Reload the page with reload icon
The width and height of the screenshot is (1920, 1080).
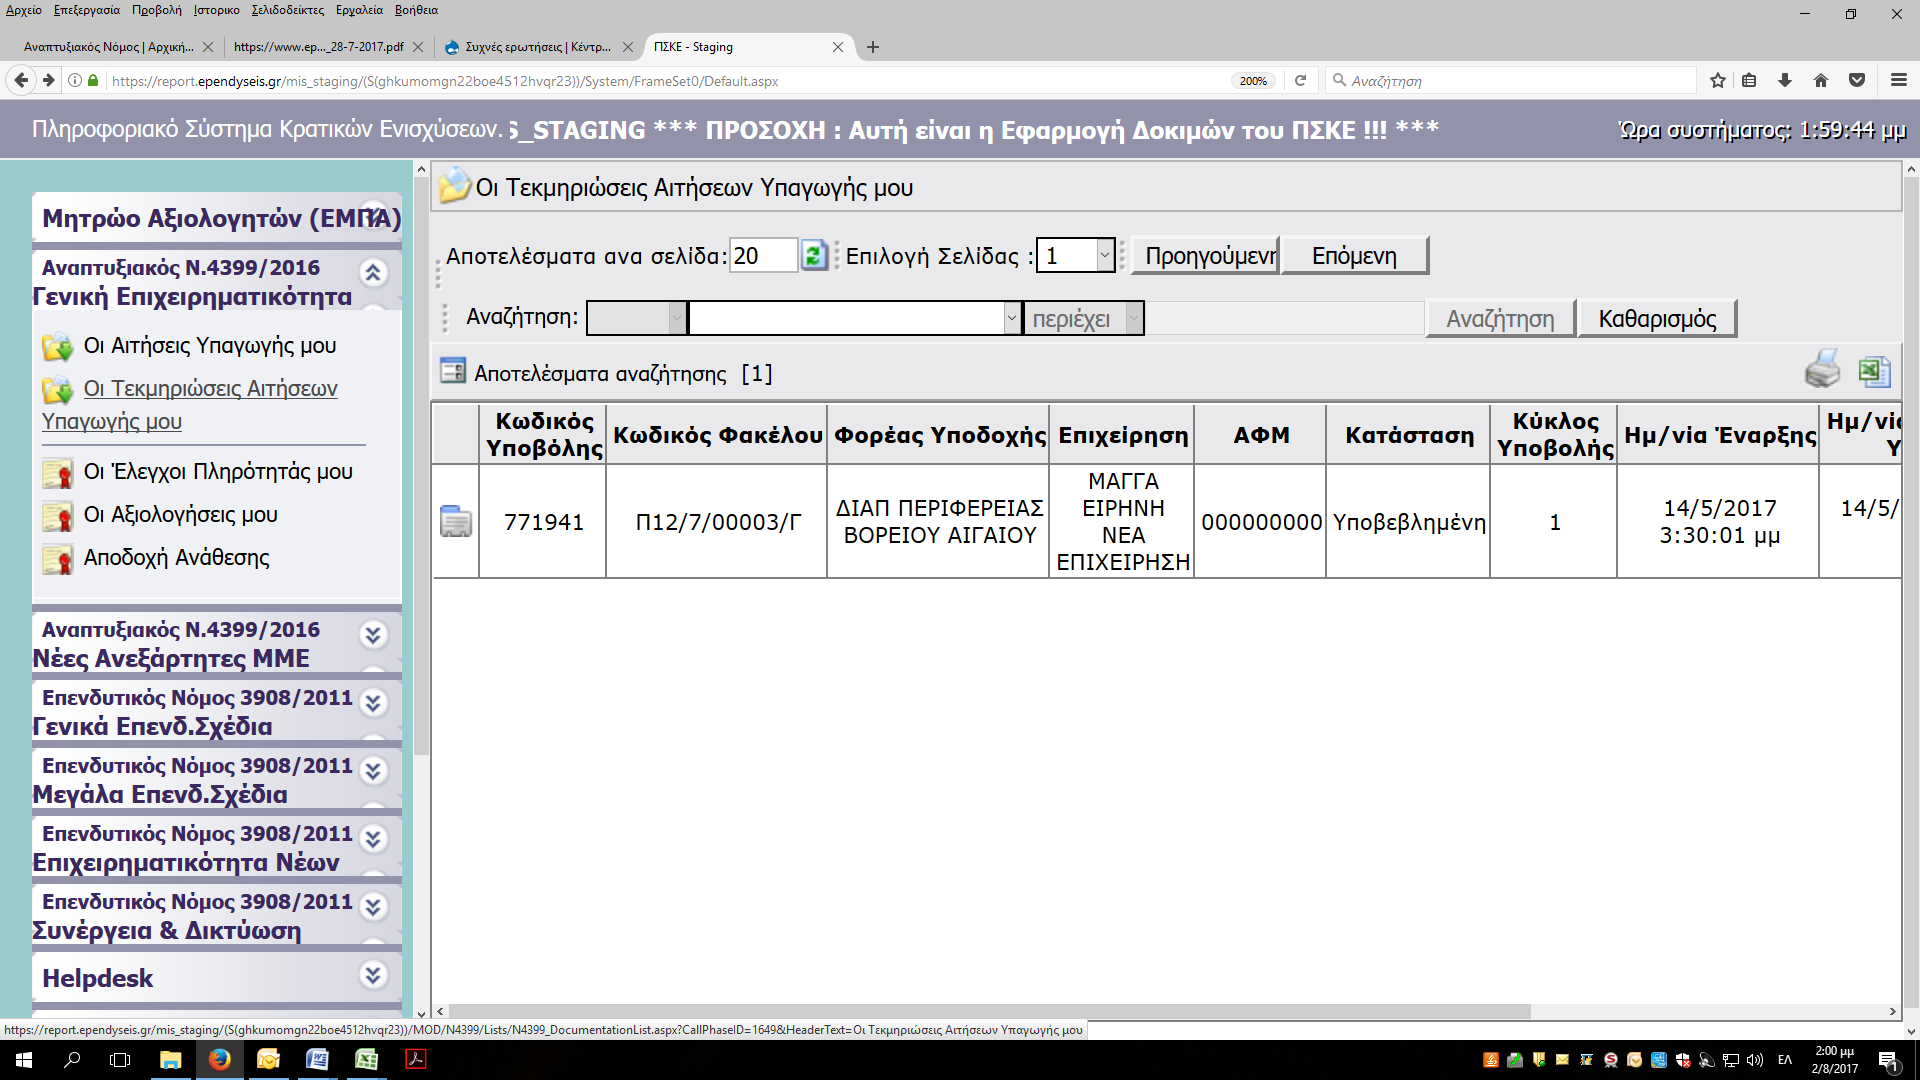tap(1300, 81)
